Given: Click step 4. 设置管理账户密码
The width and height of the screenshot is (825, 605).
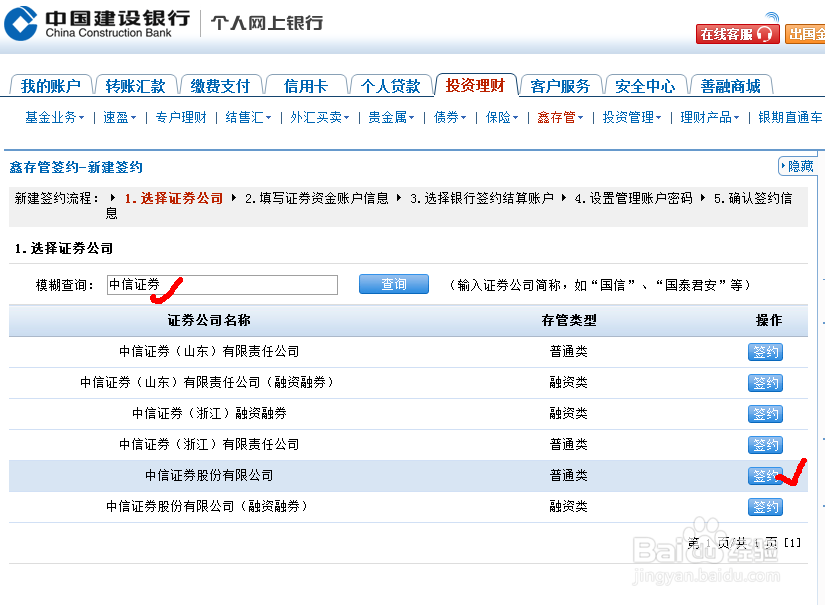Looking at the screenshot, I should point(633,198).
